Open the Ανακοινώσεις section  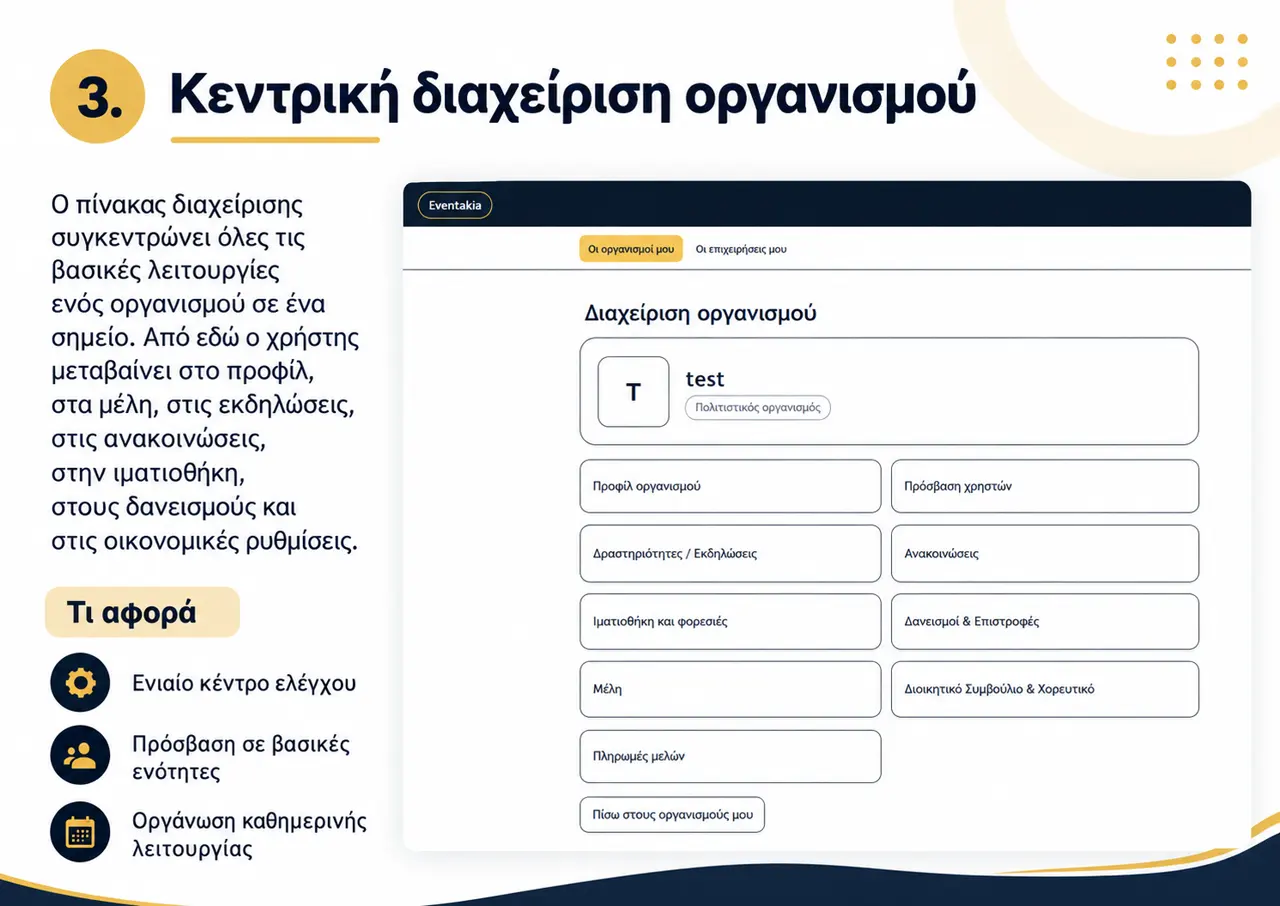click(1045, 553)
